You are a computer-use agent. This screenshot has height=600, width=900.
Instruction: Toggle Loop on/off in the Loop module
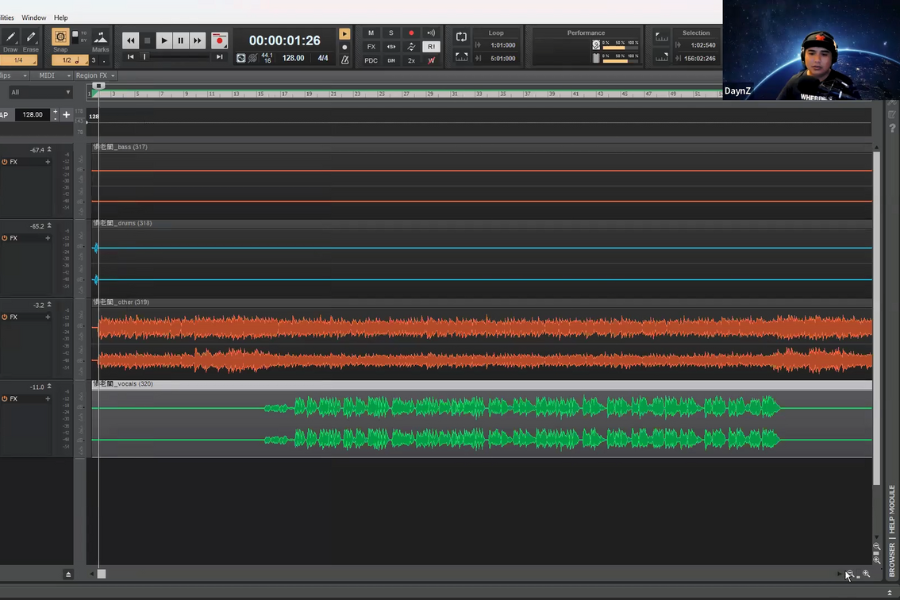pos(461,37)
